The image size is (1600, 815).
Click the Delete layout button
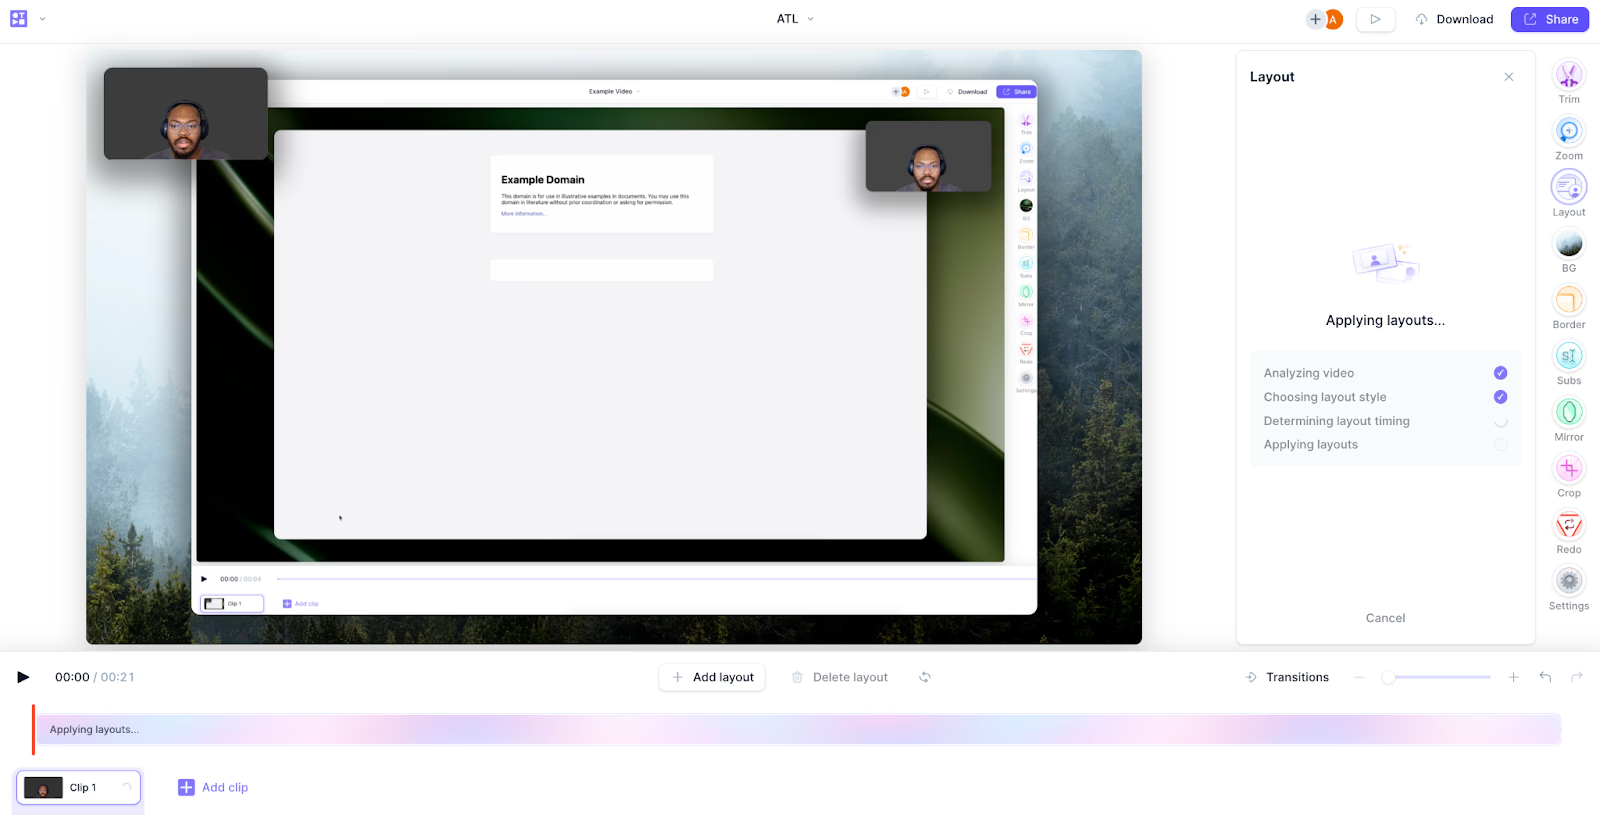[x=839, y=677]
